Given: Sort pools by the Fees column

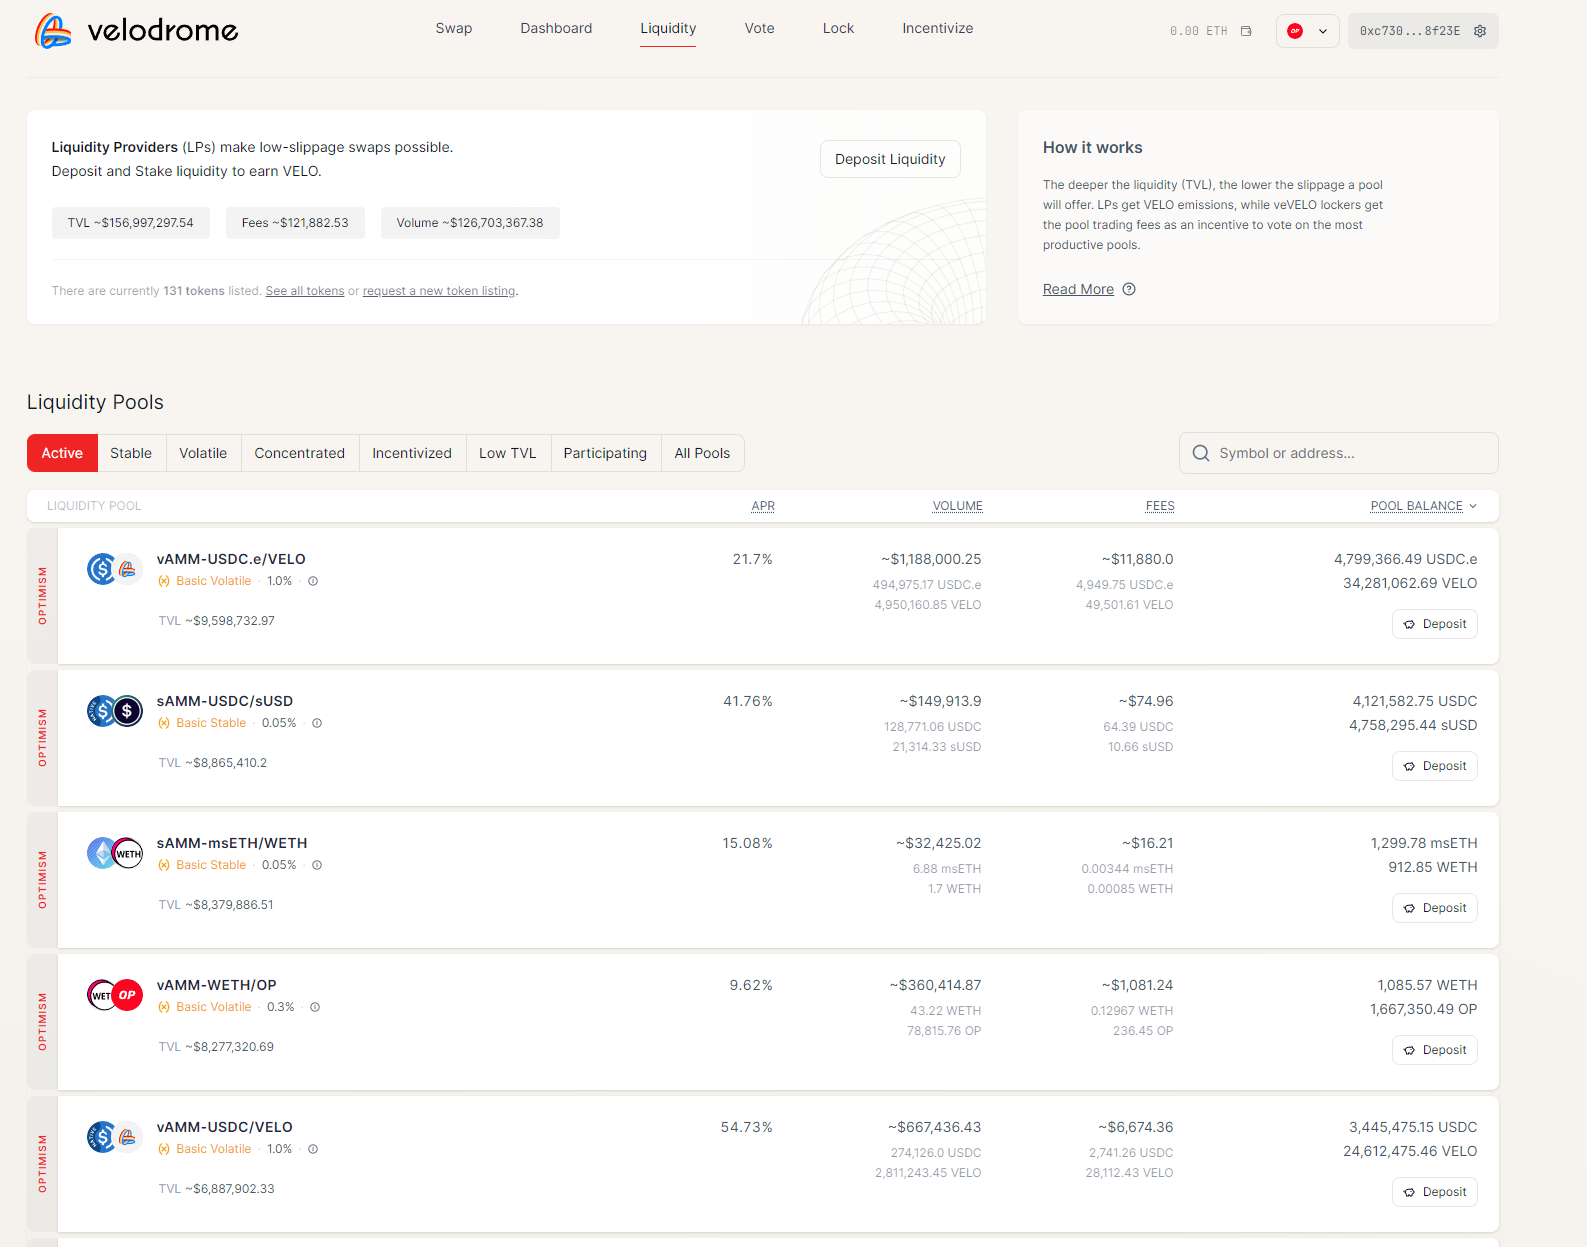Looking at the screenshot, I should [x=1160, y=506].
